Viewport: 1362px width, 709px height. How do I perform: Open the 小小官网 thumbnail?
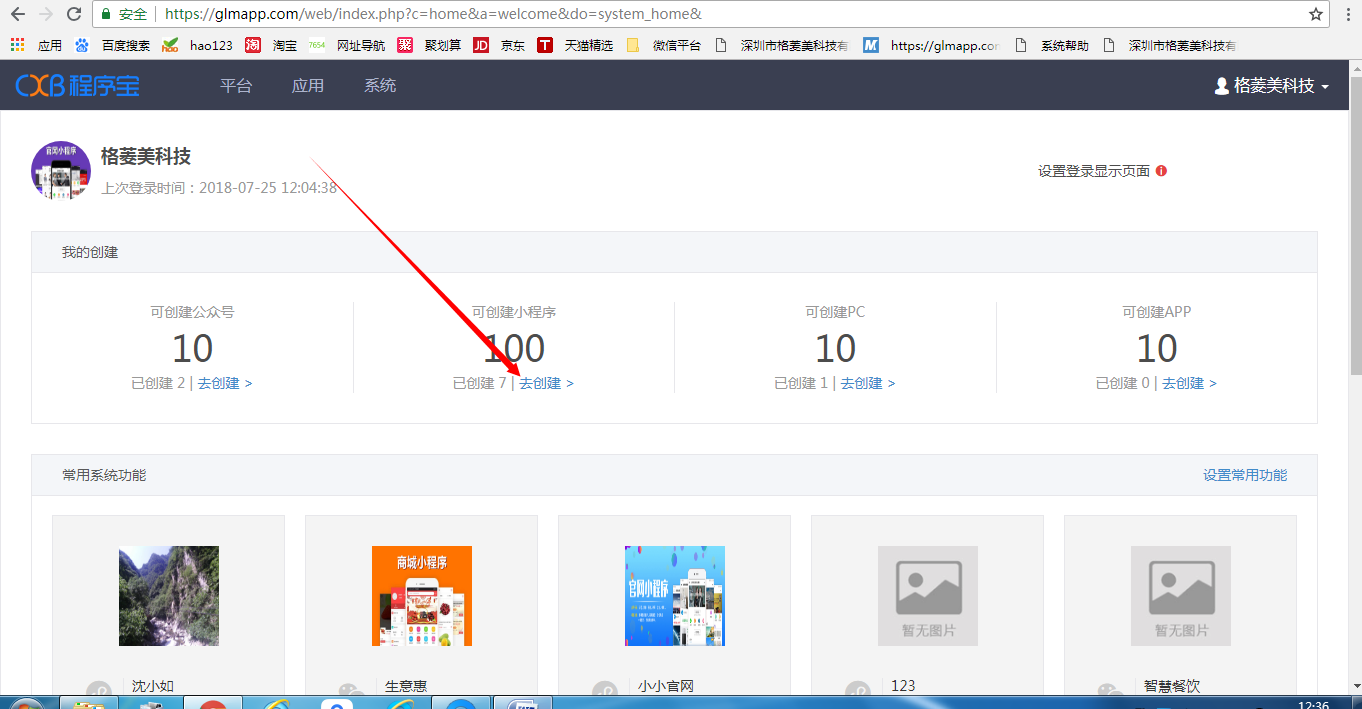coord(675,596)
